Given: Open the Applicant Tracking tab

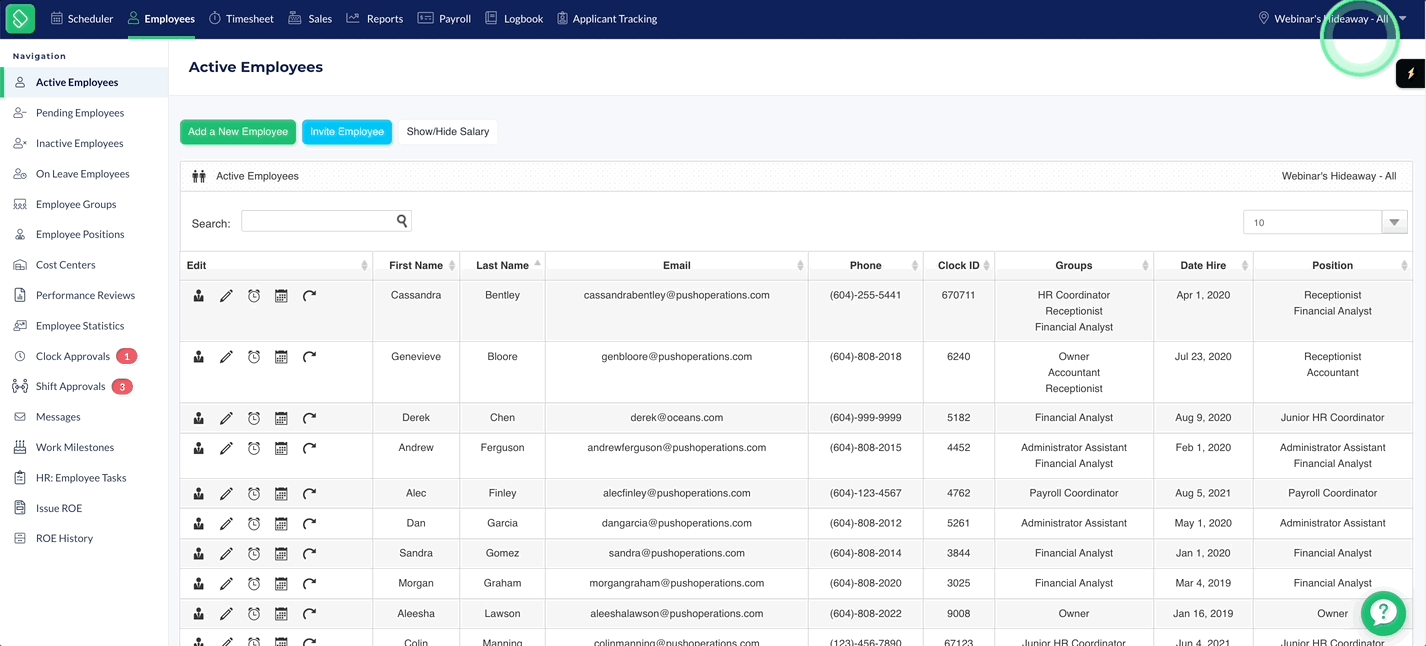Looking at the screenshot, I should 607,19.
